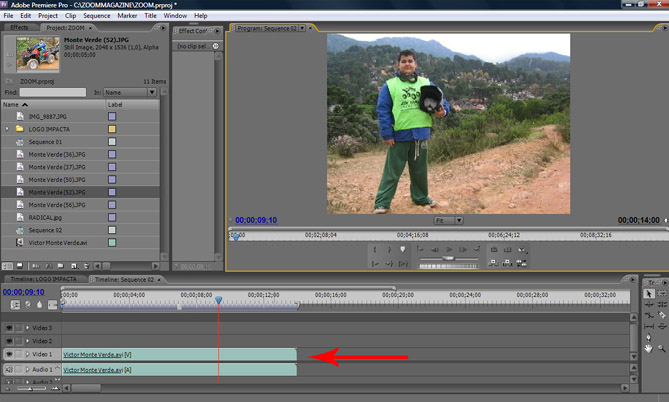
Task: Mute the Audio 1 track speaker toggle
Action: (x=10, y=369)
